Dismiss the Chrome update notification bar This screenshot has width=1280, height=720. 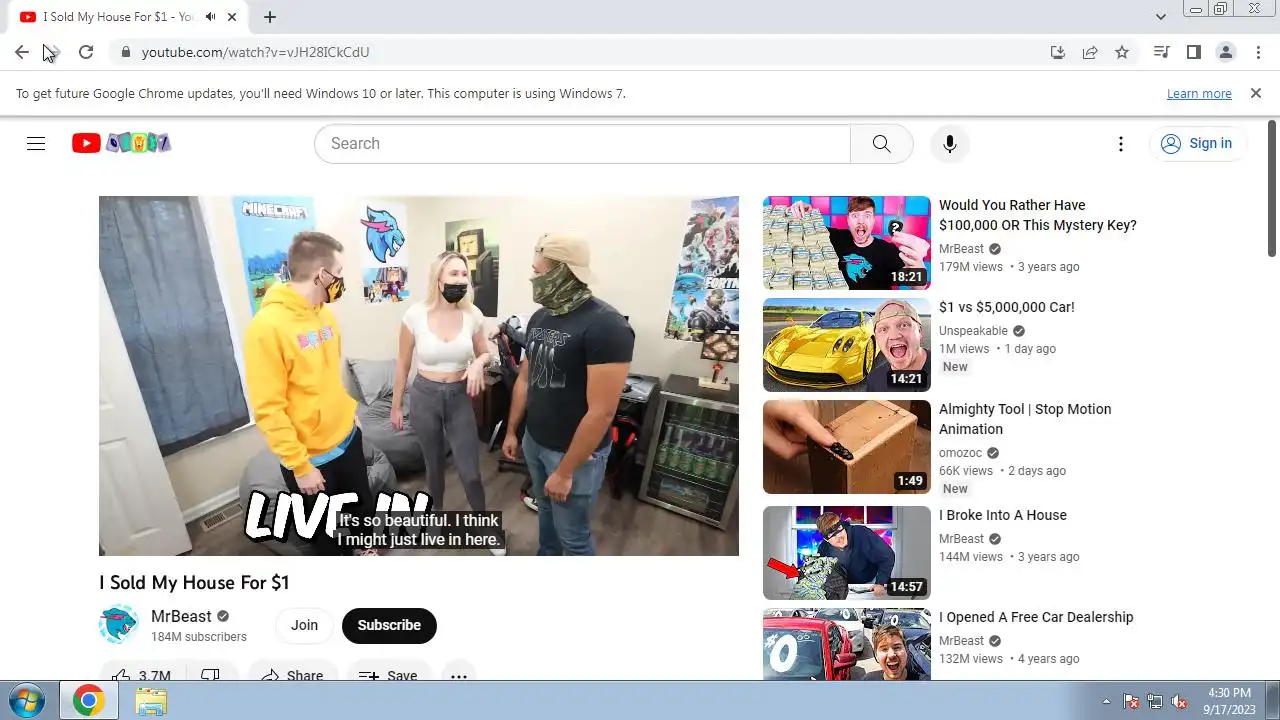tap(1255, 93)
